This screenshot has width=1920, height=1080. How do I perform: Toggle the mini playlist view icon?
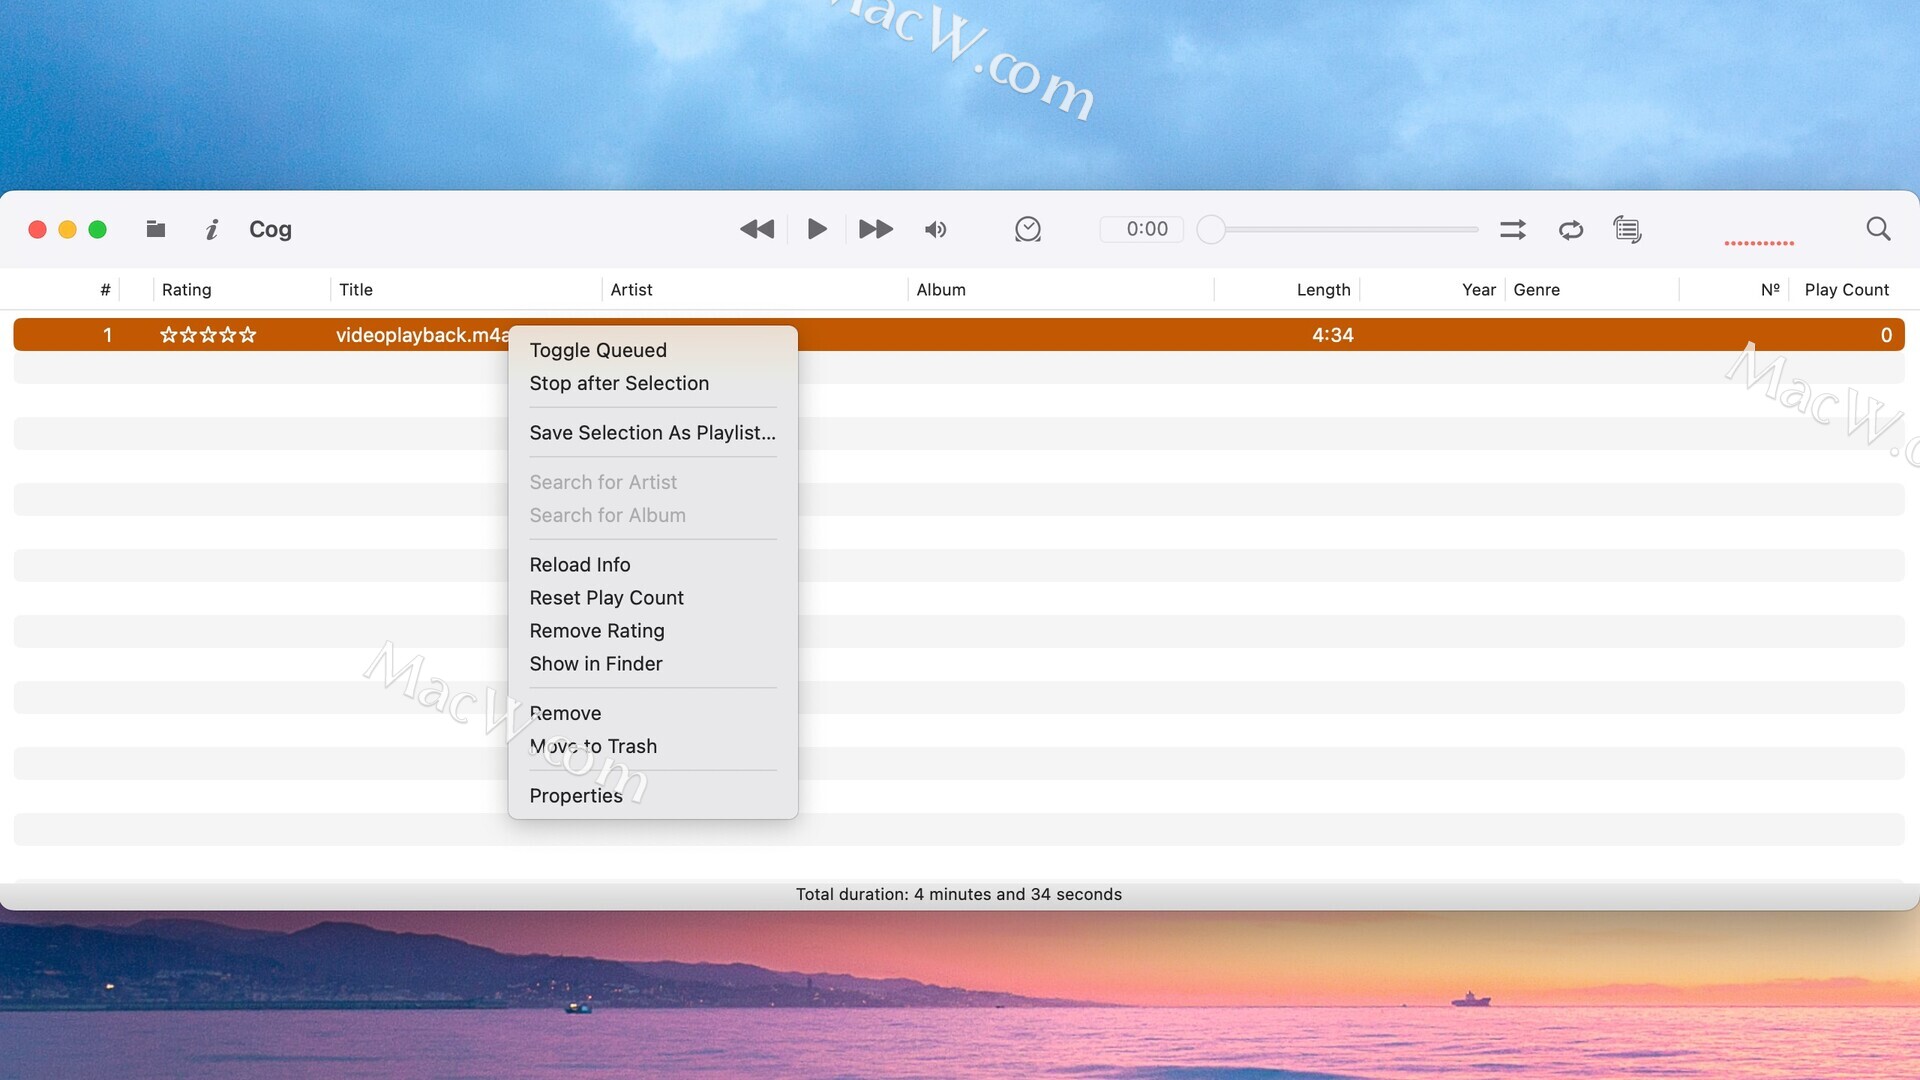1627,230
